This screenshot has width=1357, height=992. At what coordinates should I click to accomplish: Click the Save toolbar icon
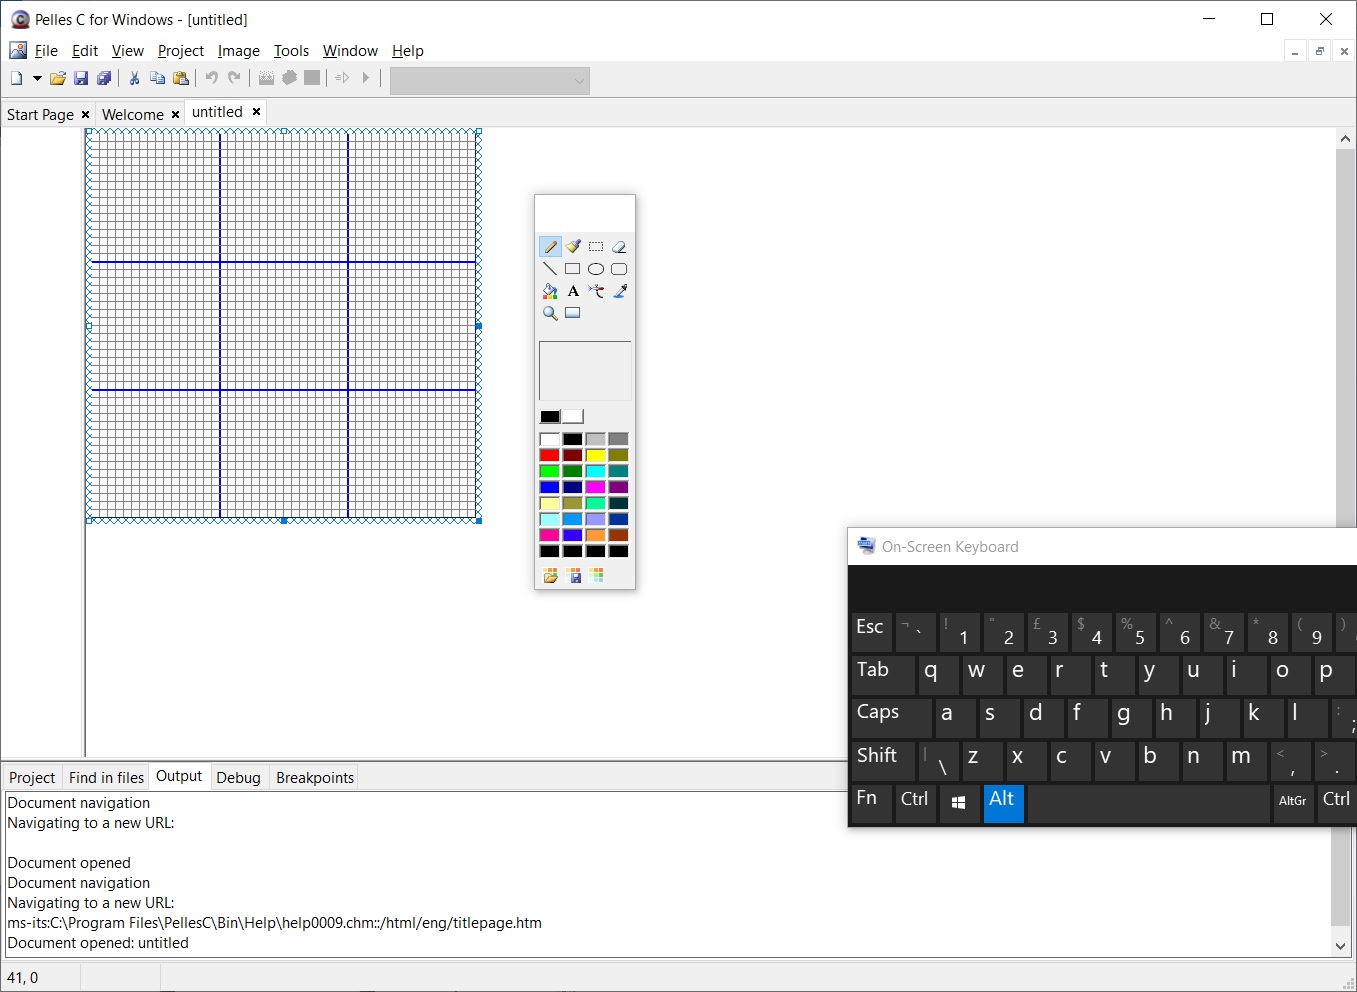click(81, 78)
